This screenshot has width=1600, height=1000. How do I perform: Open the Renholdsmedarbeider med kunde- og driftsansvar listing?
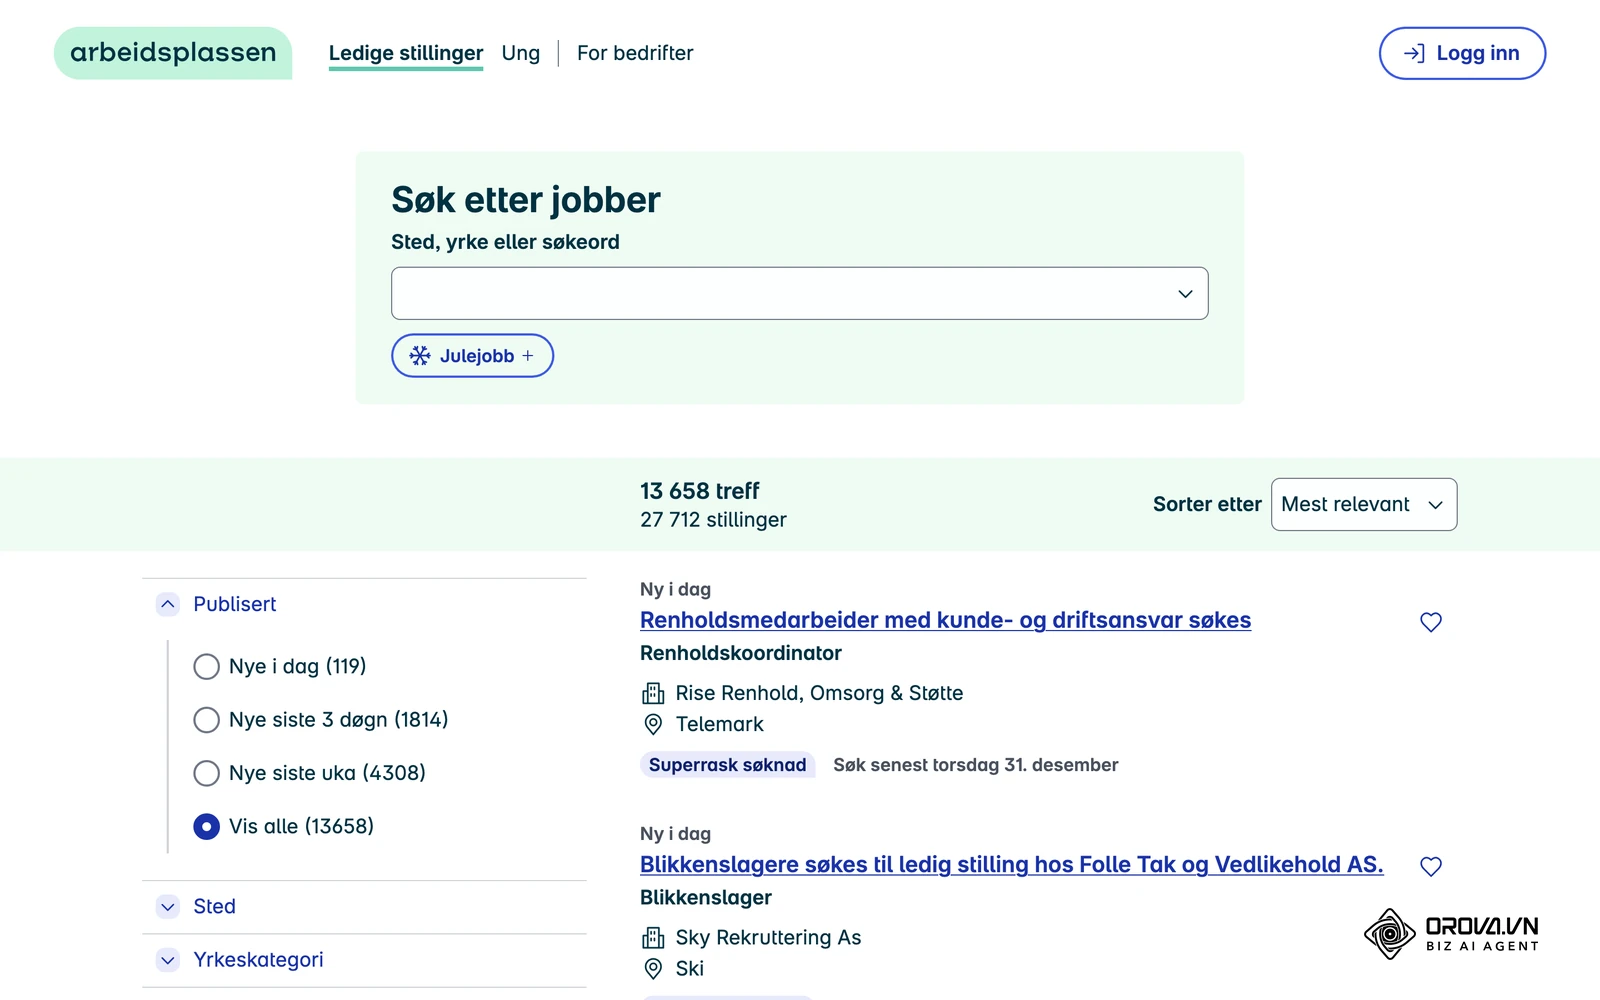[945, 620]
